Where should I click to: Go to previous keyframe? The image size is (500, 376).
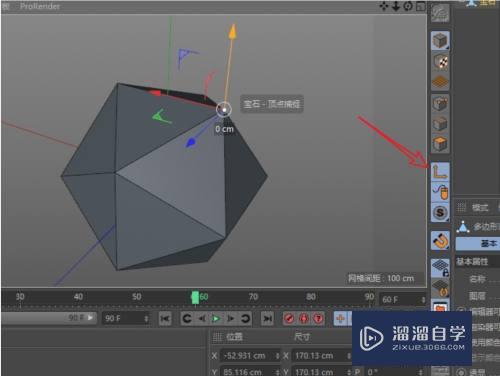[187, 319]
